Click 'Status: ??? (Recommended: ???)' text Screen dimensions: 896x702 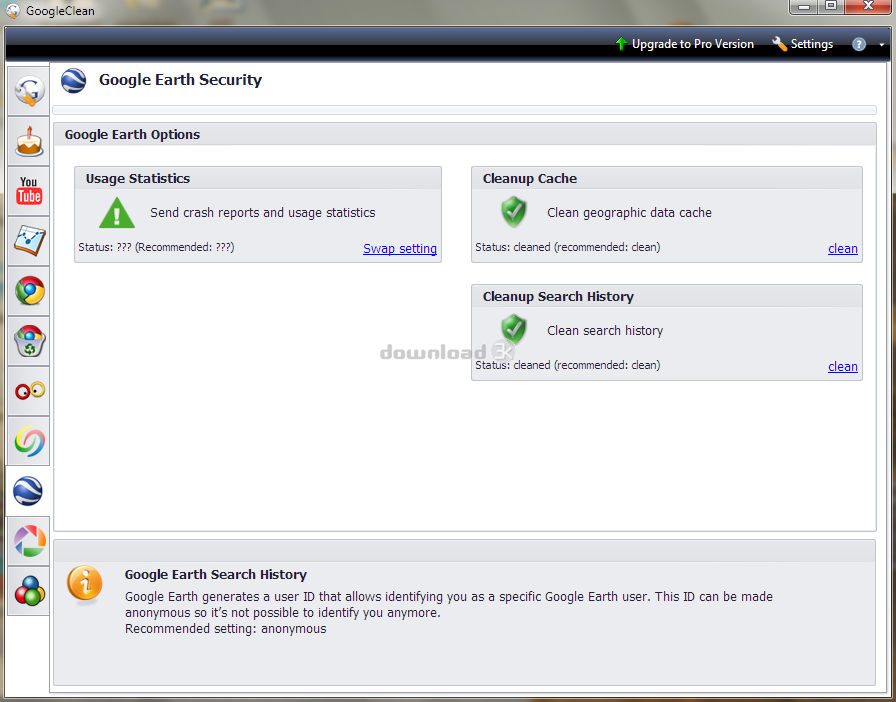[x=156, y=247]
